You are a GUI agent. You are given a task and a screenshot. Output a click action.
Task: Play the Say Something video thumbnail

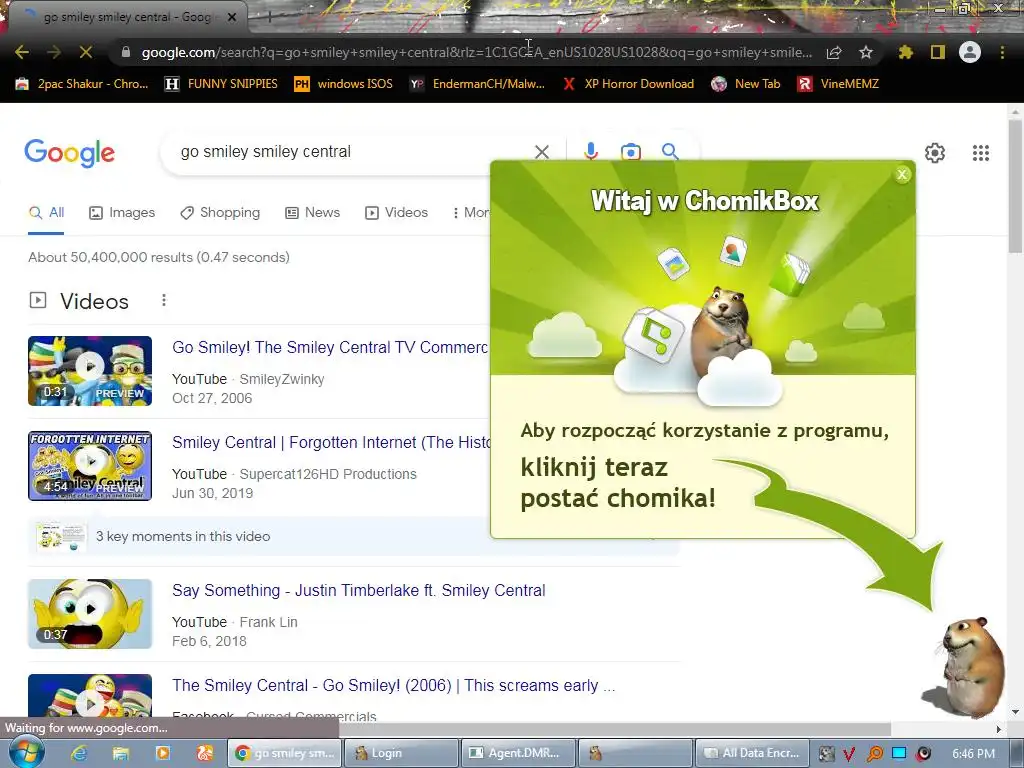tap(90, 614)
